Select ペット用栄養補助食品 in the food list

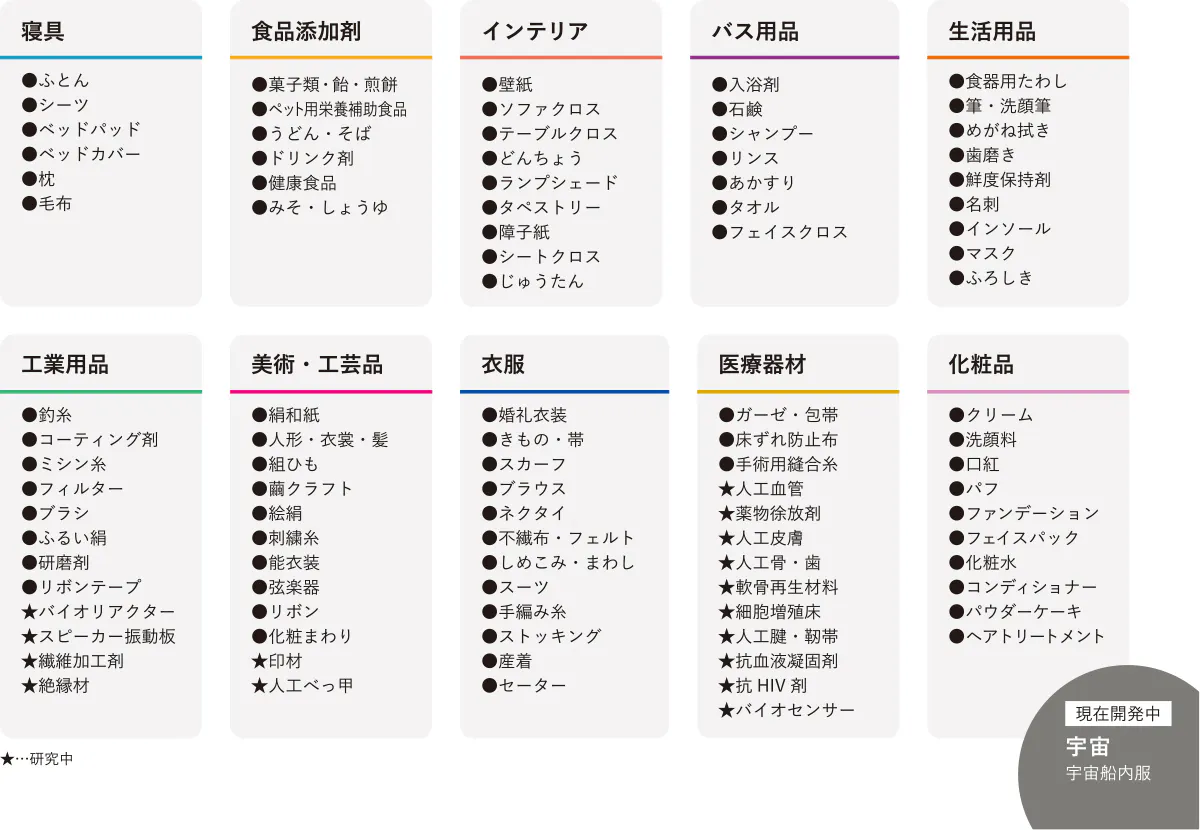click(337, 109)
